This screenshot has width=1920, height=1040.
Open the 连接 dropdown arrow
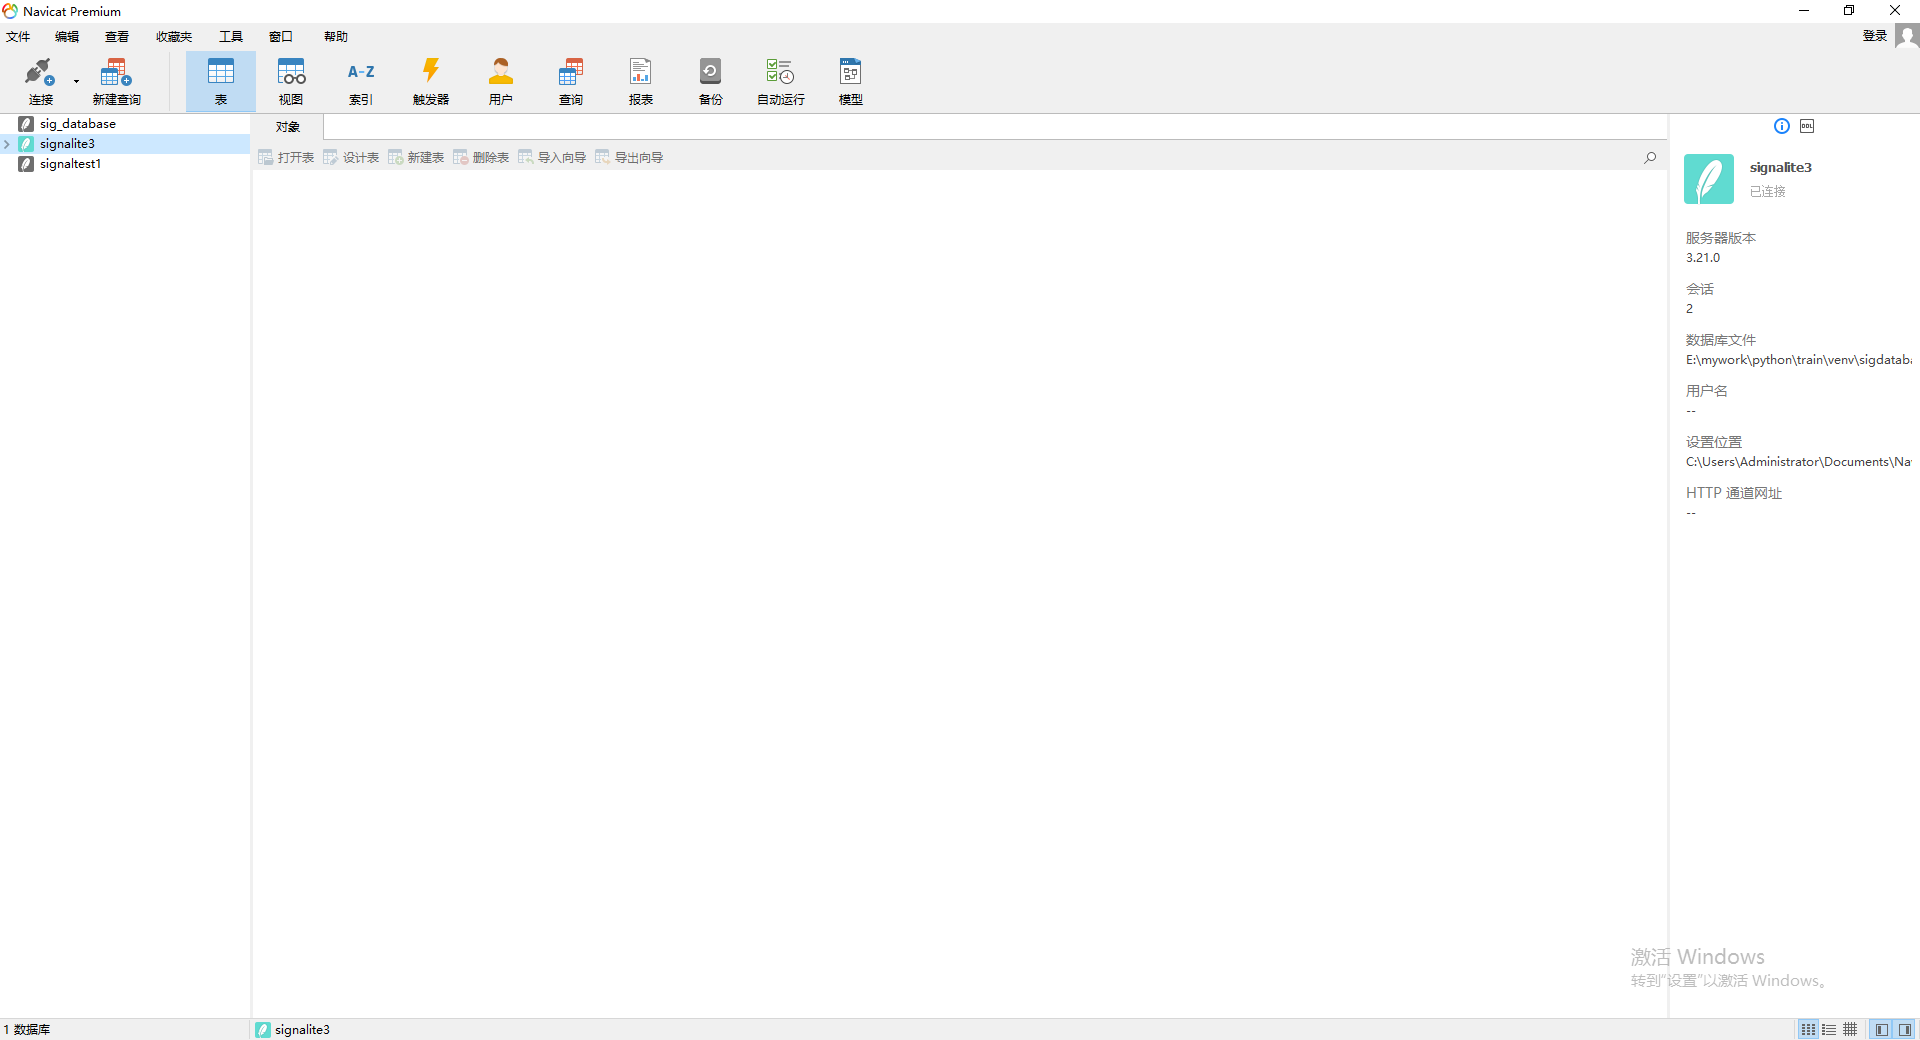(76, 81)
